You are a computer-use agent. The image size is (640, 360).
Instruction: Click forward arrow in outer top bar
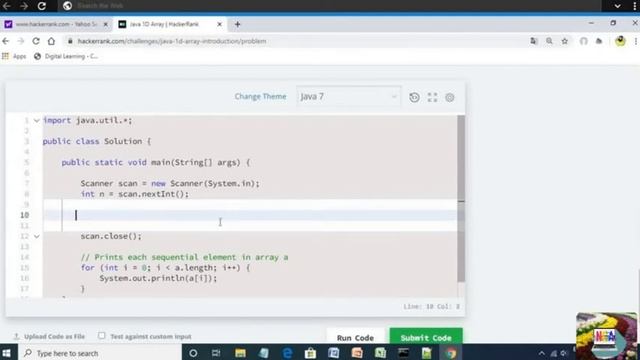click(x=24, y=6)
